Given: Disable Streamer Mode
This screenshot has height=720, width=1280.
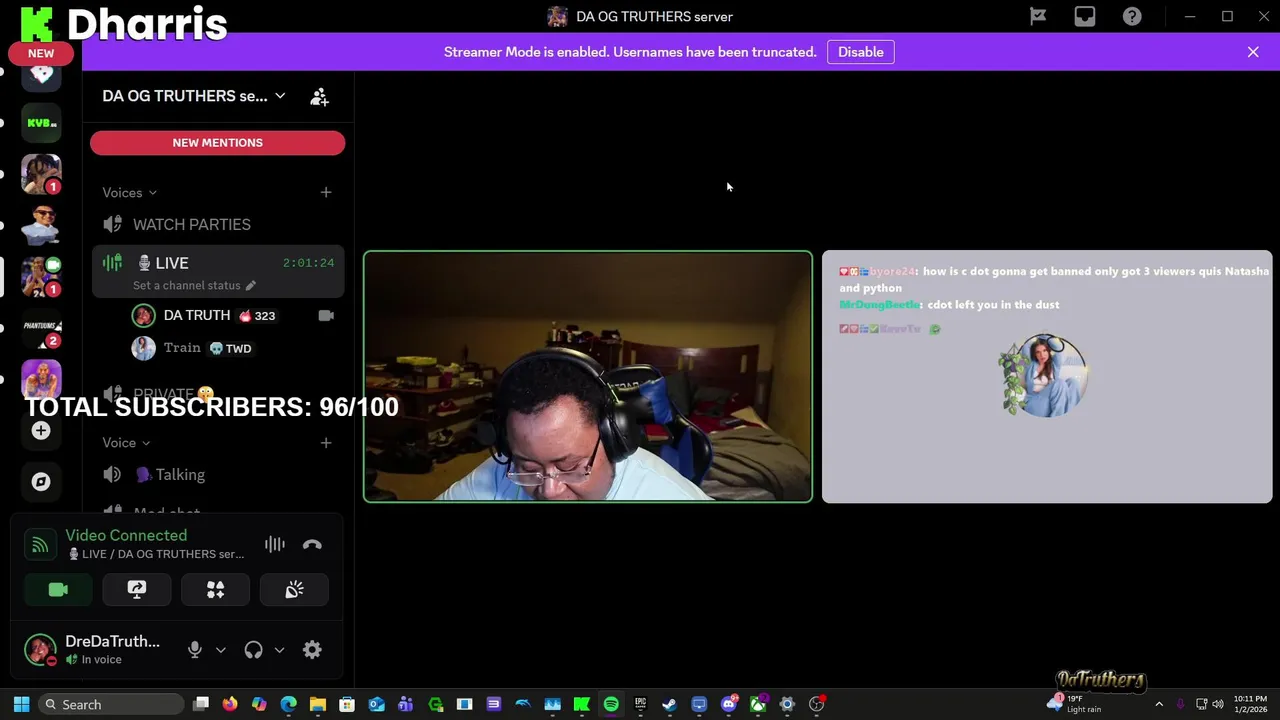Looking at the screenshot, I should pos(861,52).
